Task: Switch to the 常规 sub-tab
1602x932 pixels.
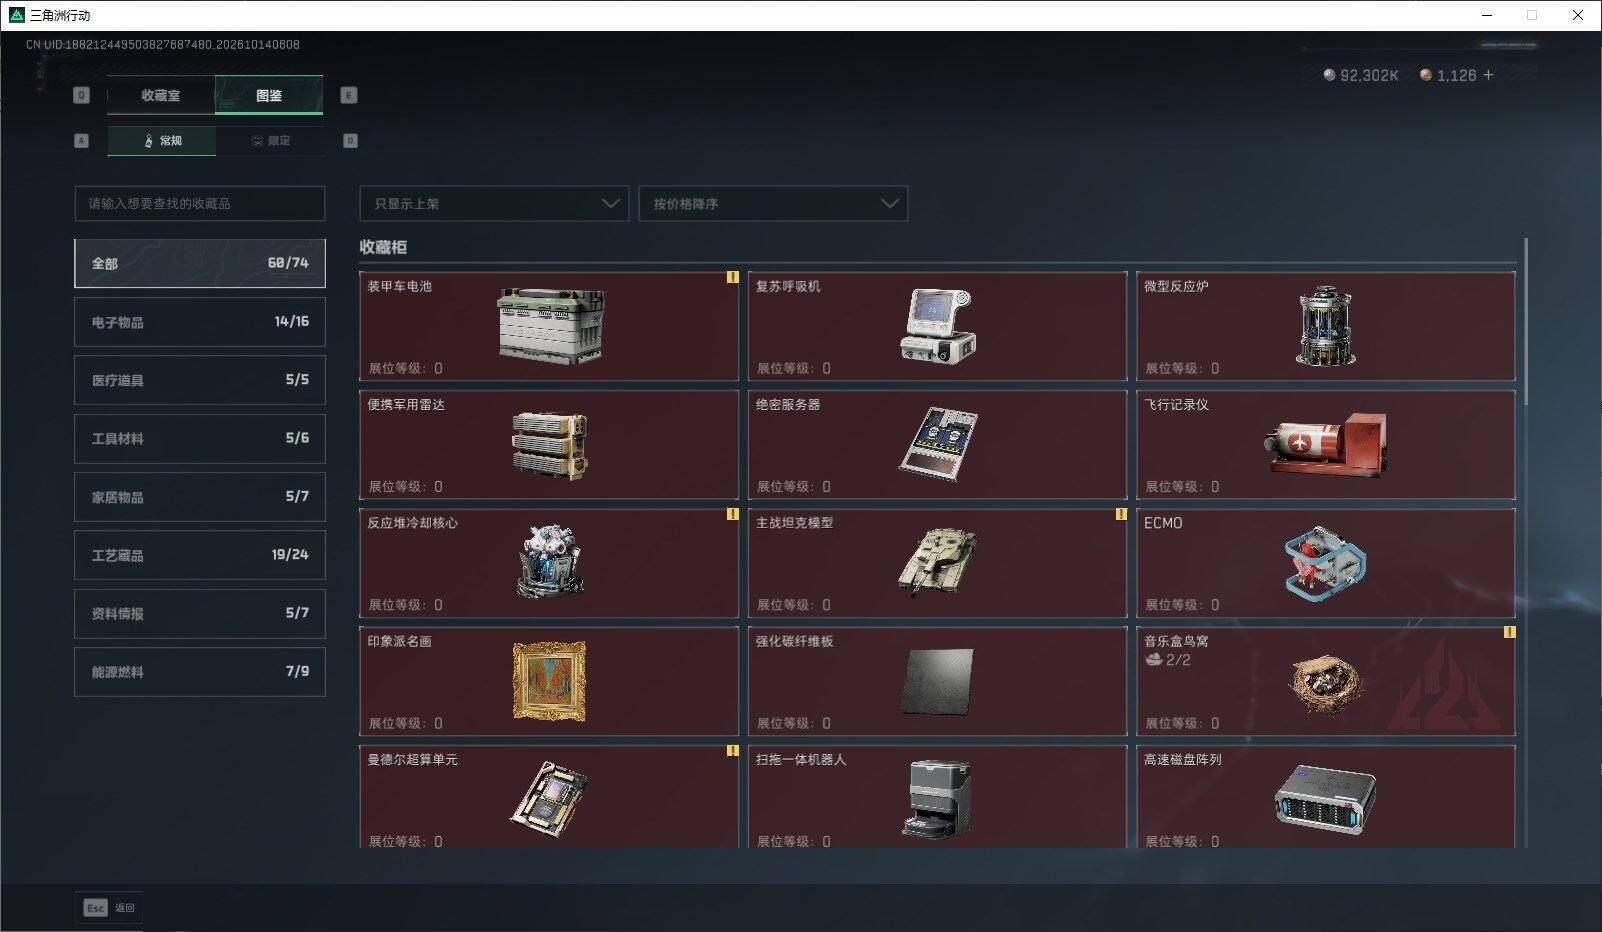Action: tap(162, 141)
